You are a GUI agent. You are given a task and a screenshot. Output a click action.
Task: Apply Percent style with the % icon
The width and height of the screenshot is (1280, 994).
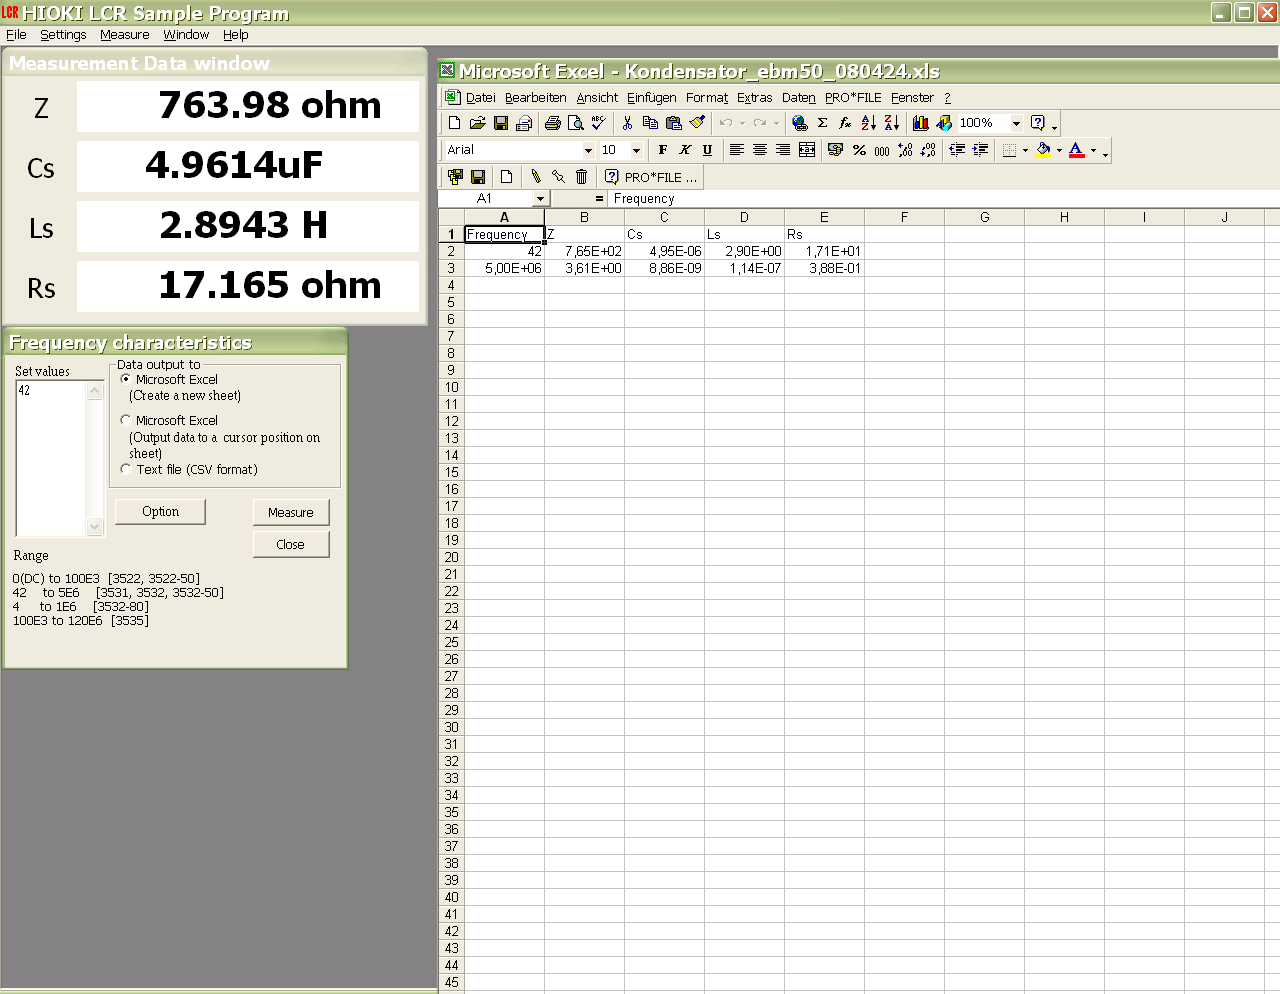(x=859, y=150)
